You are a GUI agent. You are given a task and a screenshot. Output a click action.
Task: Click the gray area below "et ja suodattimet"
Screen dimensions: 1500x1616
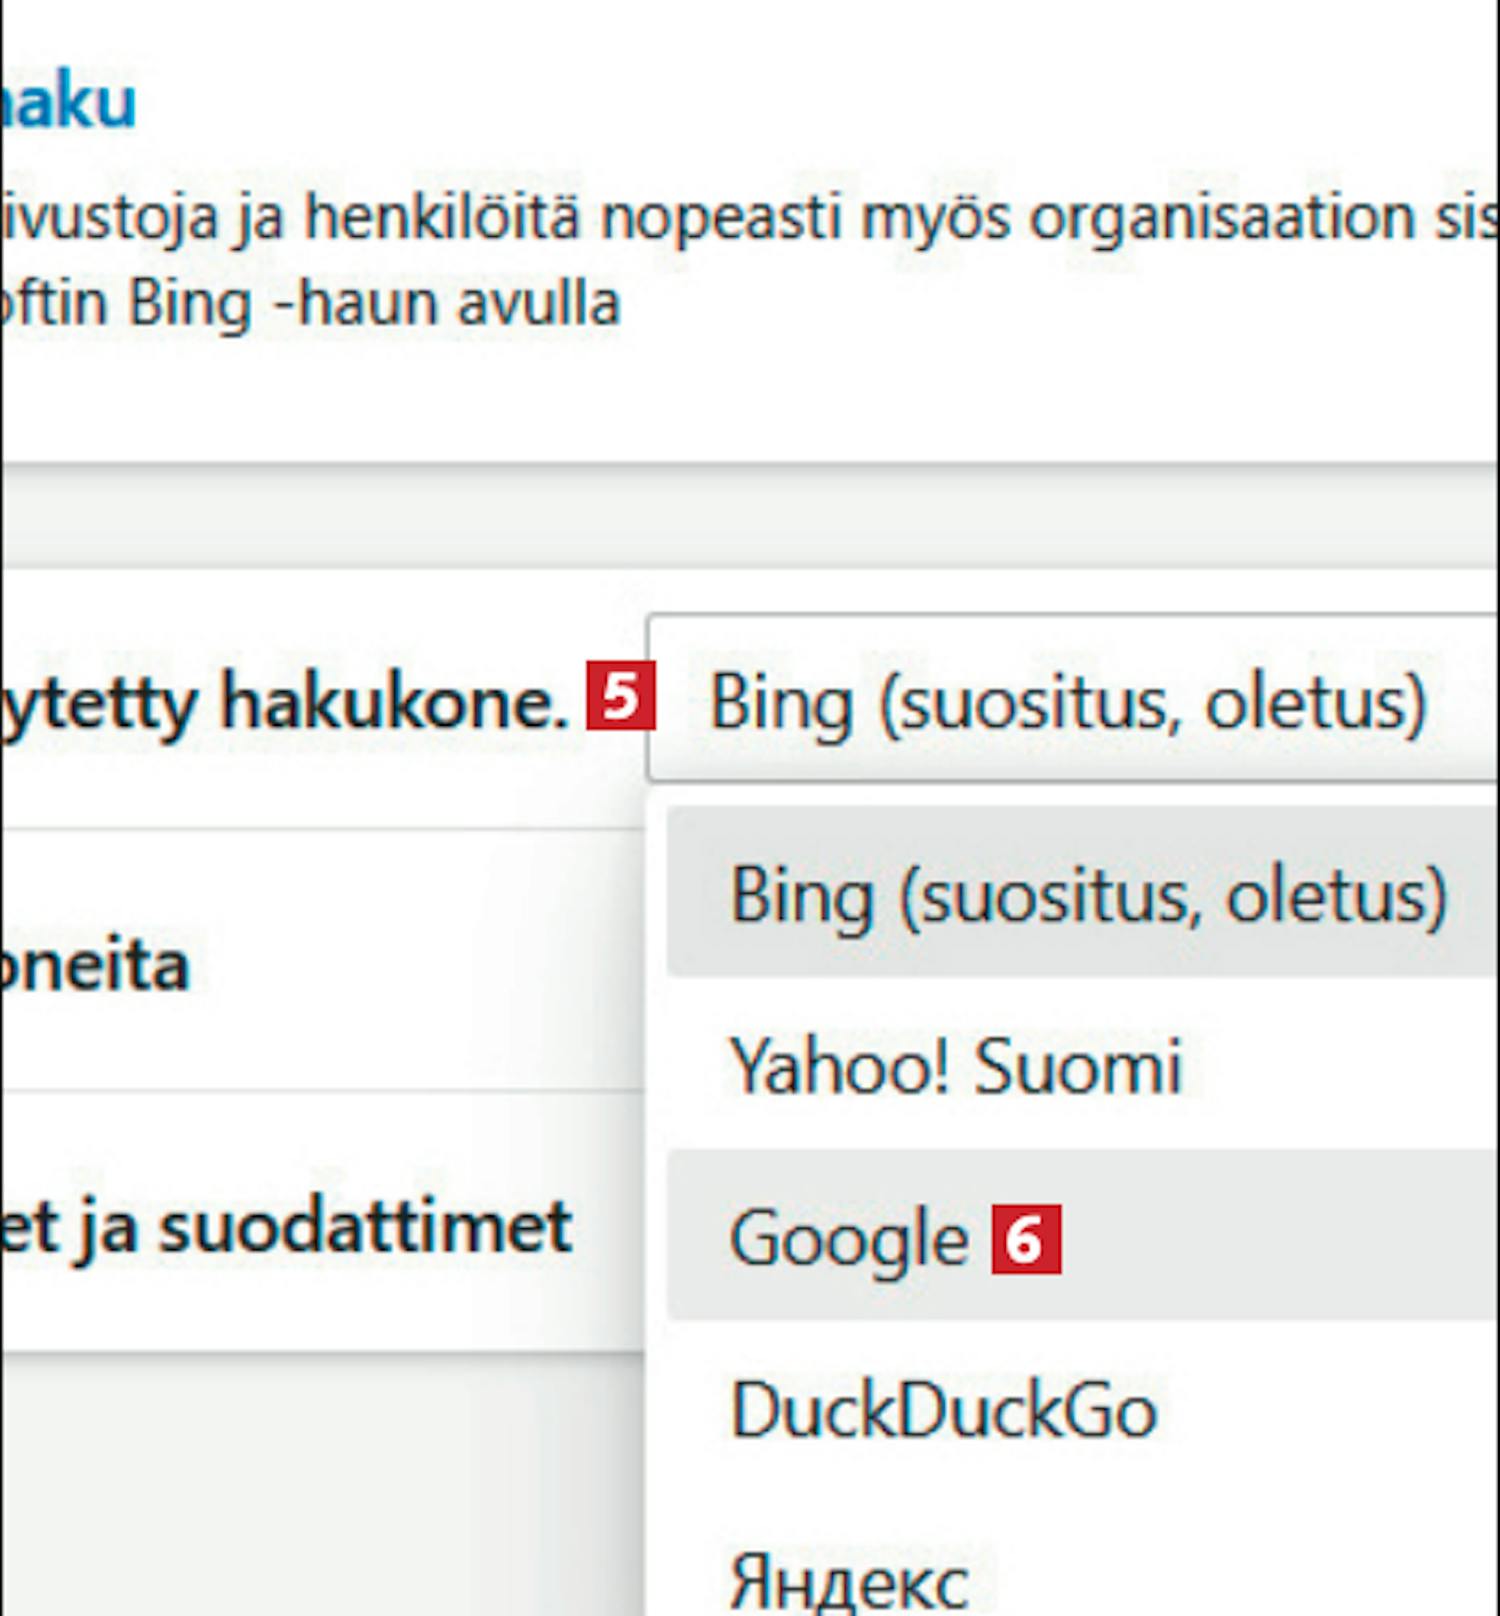coord(320,1480)
